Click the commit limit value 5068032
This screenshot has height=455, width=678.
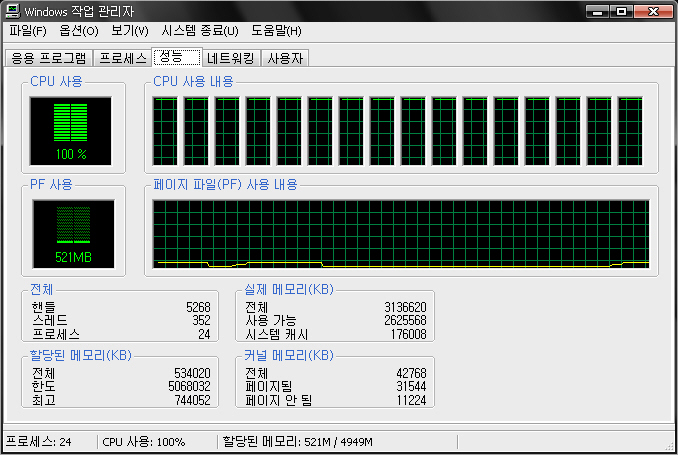189,386
